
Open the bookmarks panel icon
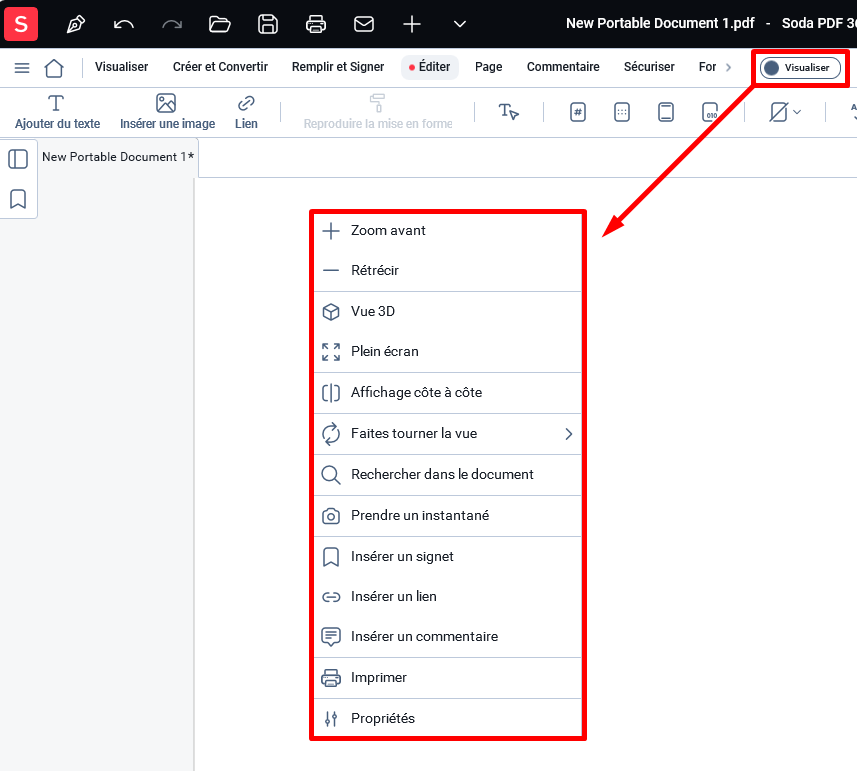(x=18, y=199)
